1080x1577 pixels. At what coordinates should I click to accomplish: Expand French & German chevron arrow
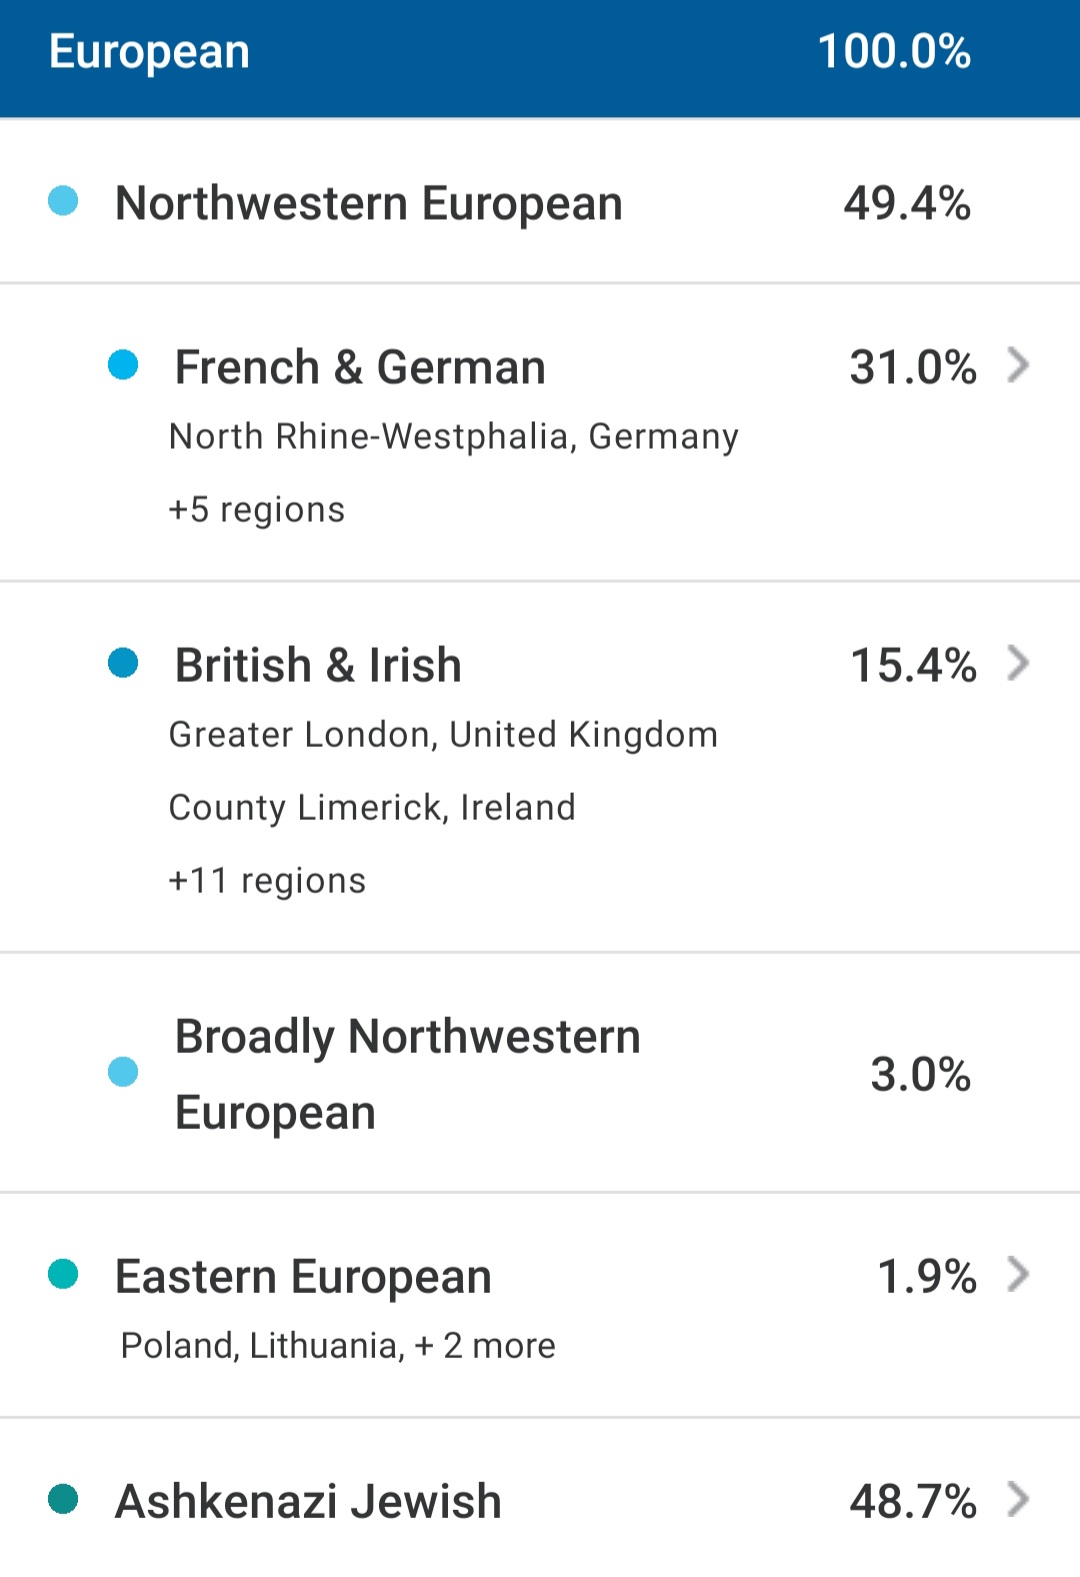(1018, 365)
